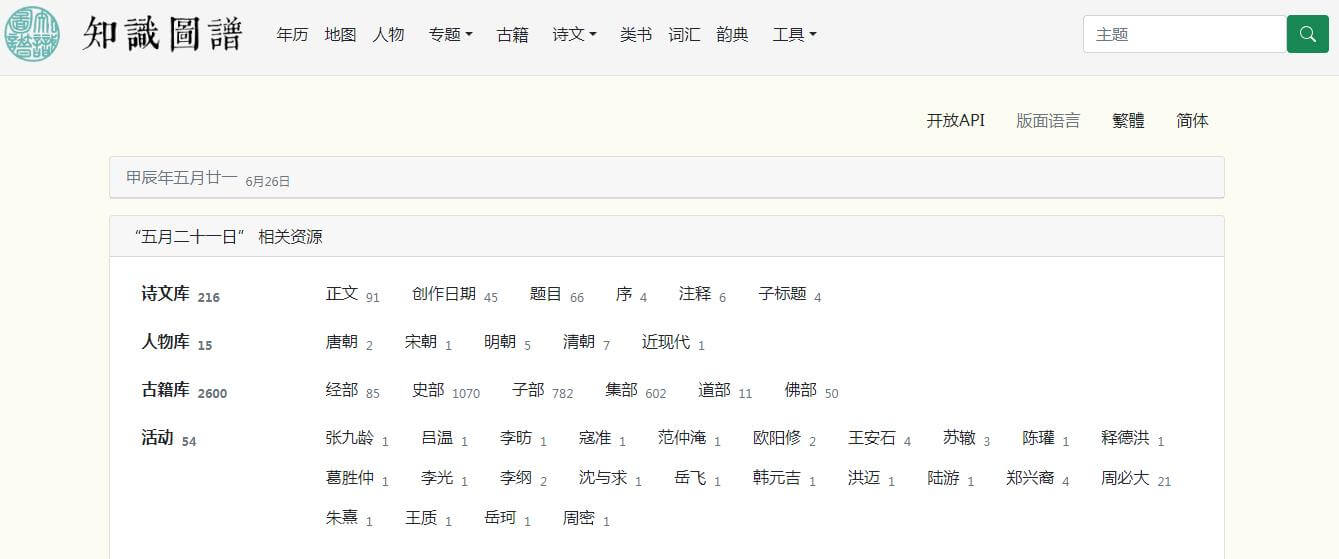Screen dimensions: 1339x559
Task: Show 宋朝 people results
Action: (421, 342)
